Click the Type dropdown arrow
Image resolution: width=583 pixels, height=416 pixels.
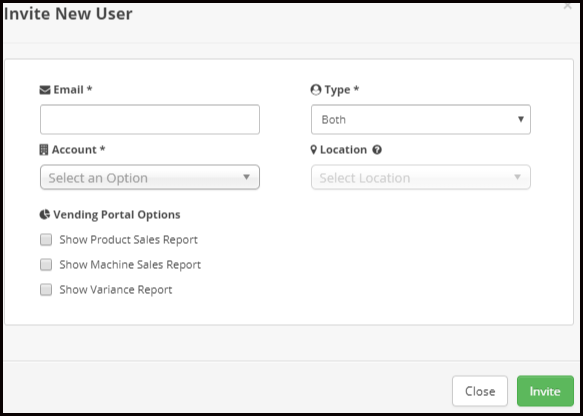pos(521,119)
